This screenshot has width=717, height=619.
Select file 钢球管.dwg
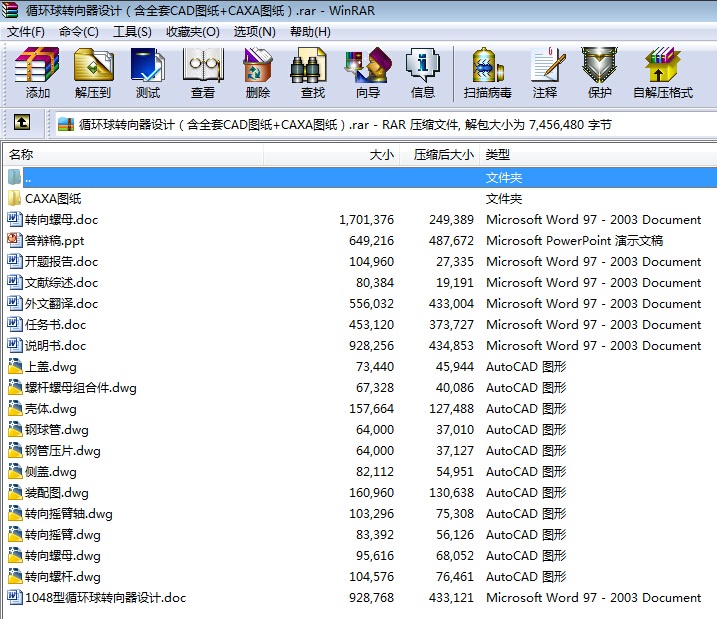pyautogui.click(x=57, y=430)
